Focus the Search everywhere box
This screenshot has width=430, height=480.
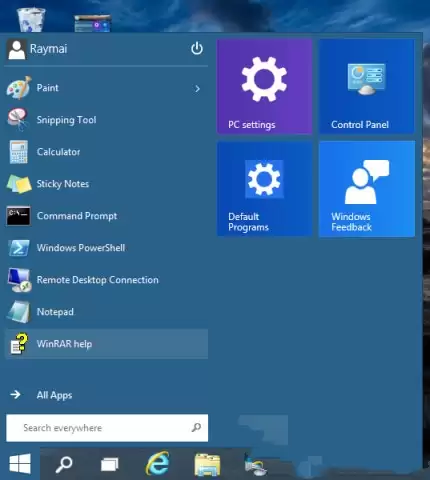pyautogui.click(x=107, y=428)
